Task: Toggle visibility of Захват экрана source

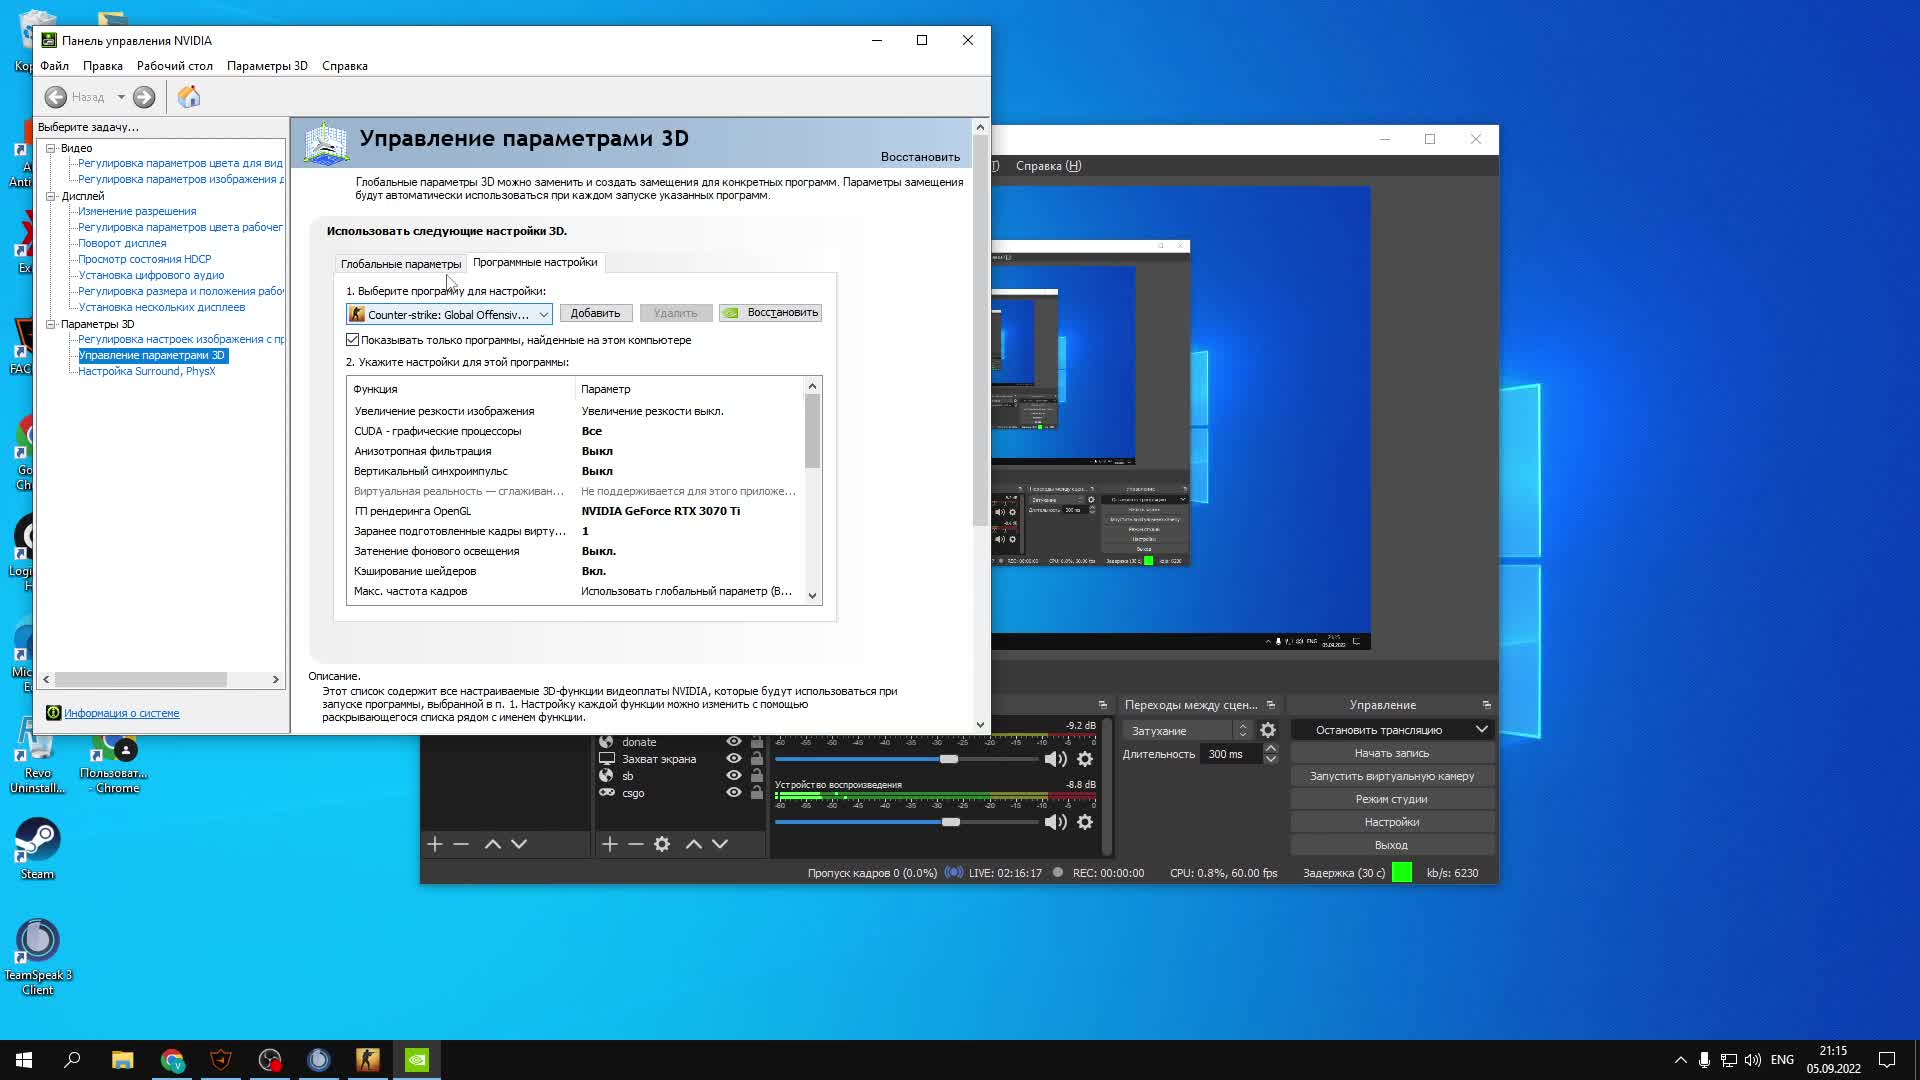Action: [734, 759]
